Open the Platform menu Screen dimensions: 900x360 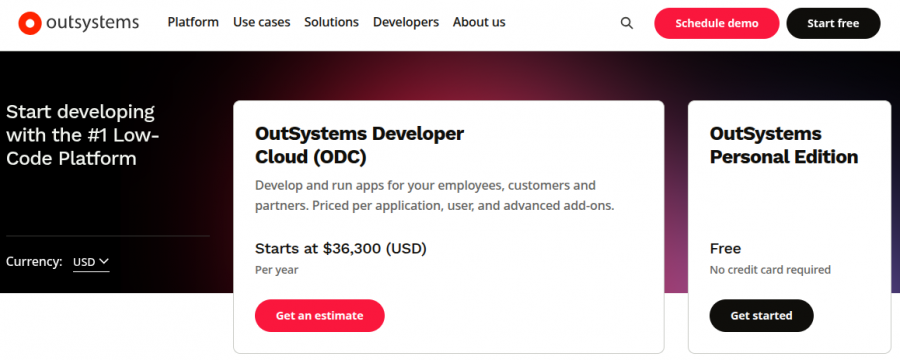(193, 22)
